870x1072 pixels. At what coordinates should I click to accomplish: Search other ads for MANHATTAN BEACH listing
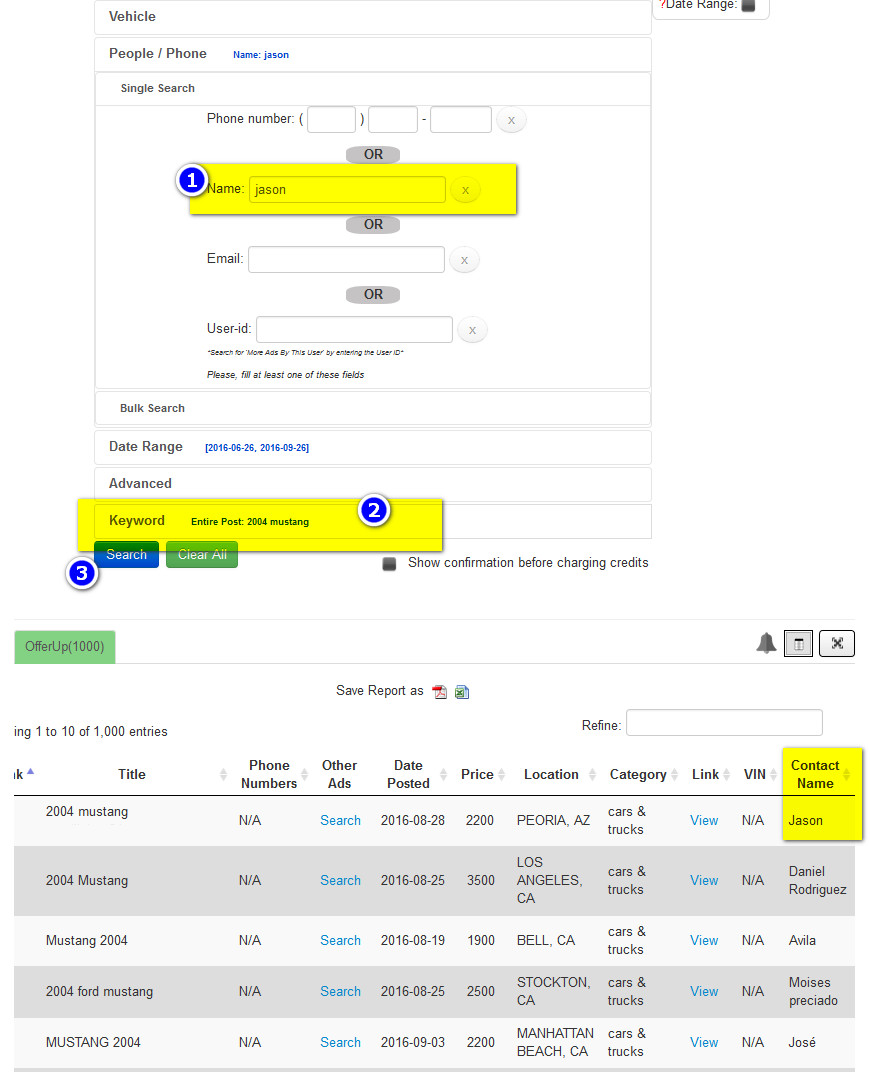[x=340, y=1043]
